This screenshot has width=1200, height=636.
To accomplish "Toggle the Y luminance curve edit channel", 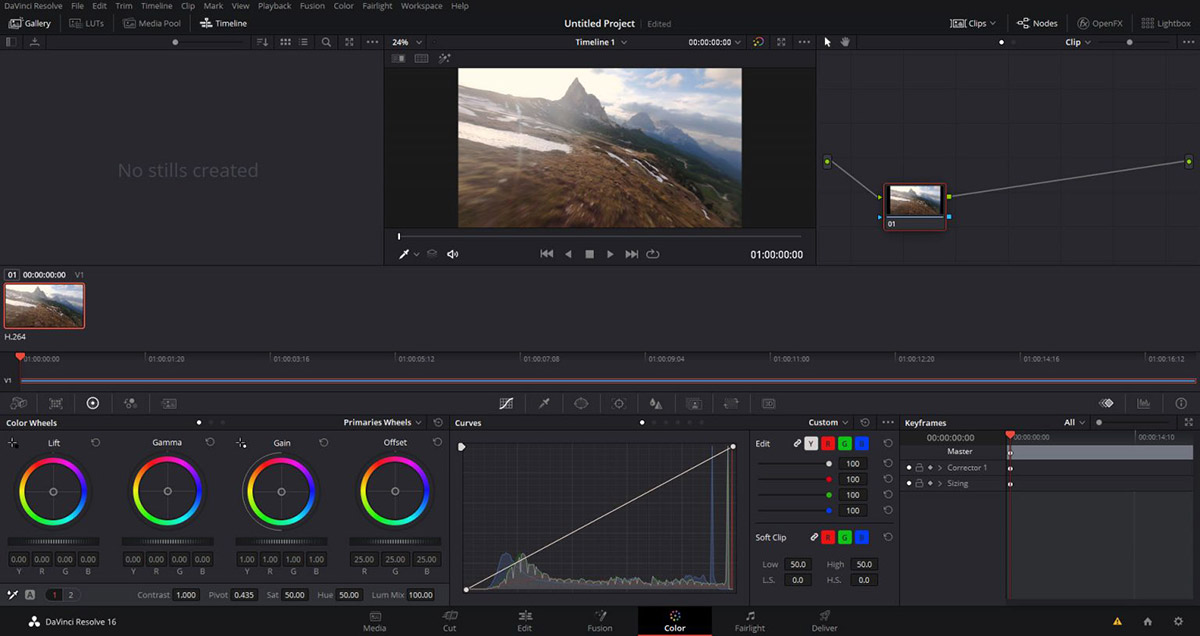I will [x=811, y=443].
